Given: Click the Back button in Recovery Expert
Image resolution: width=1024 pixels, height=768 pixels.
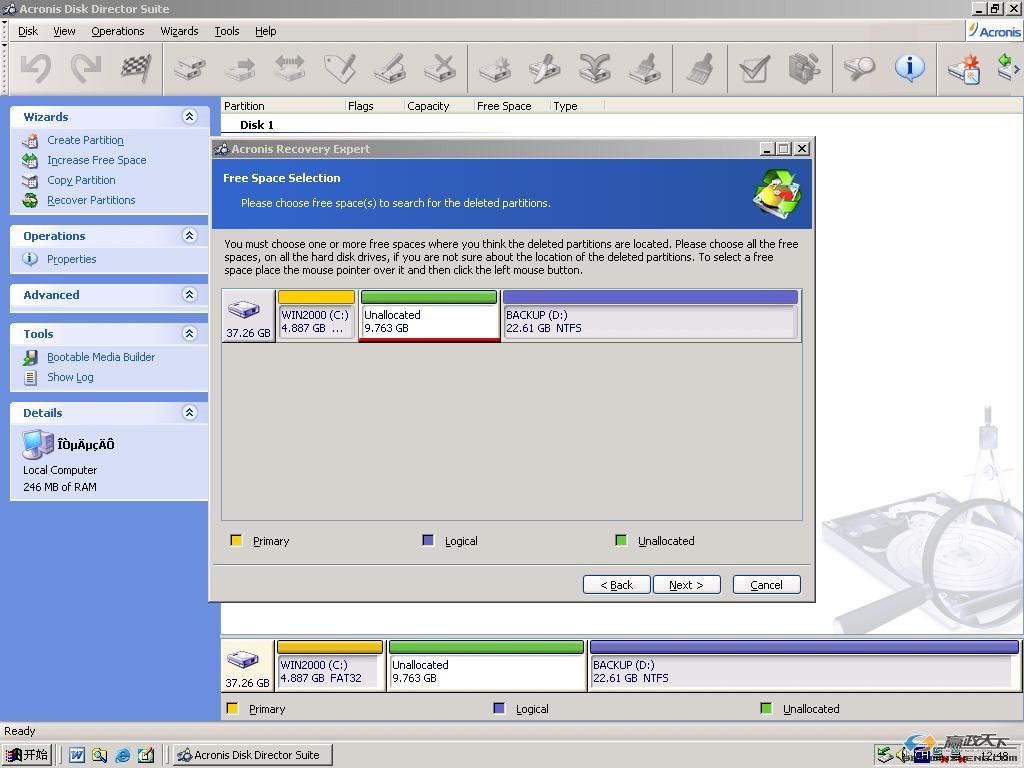Looking at the screenshot, I should pos(616,584).
